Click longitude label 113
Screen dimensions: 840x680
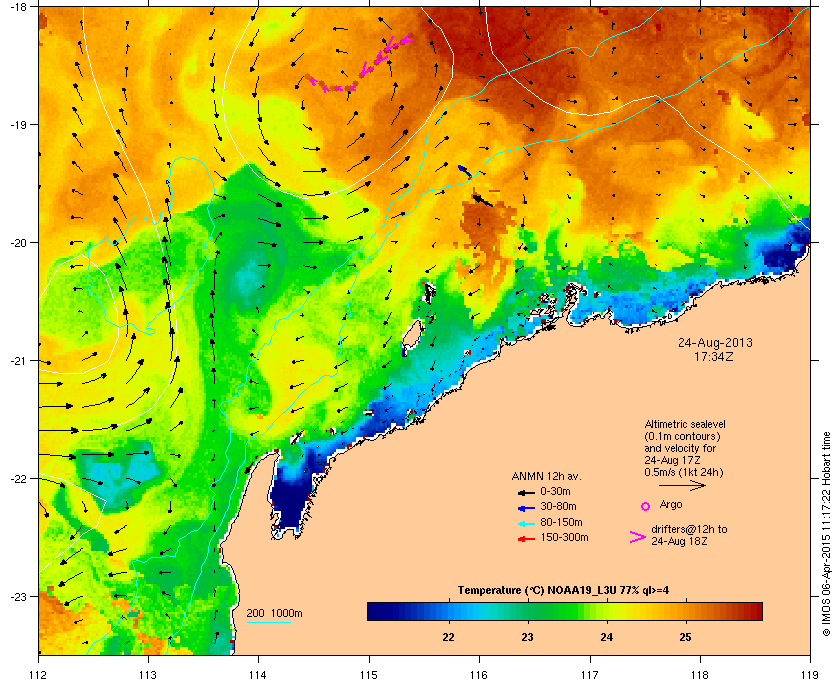148,675
